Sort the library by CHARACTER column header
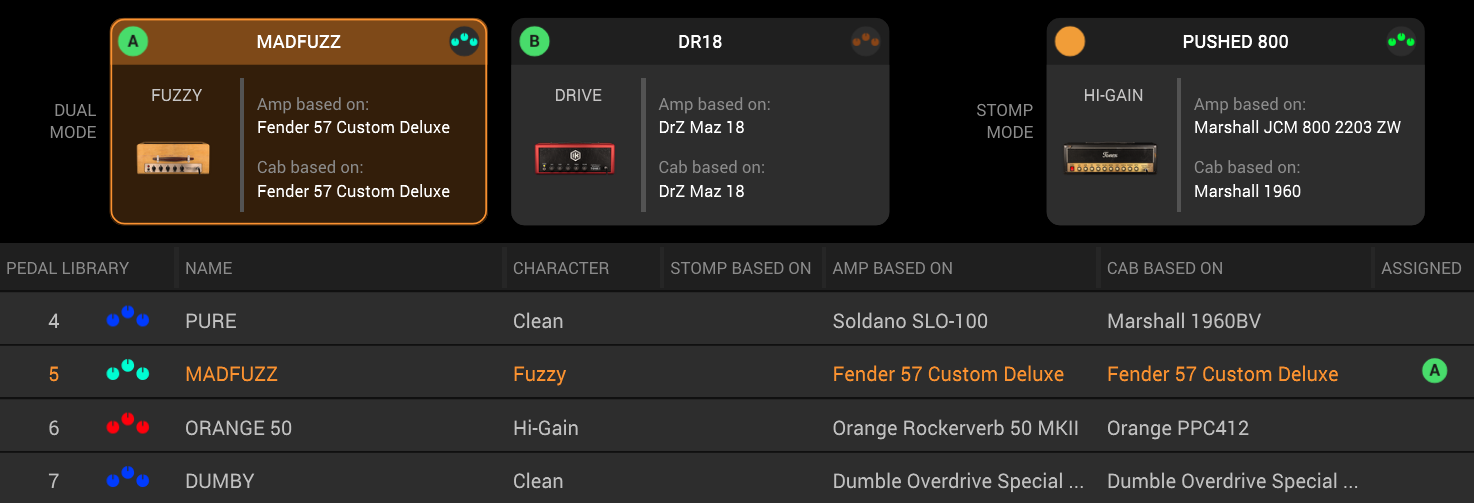 coord(561,268)
